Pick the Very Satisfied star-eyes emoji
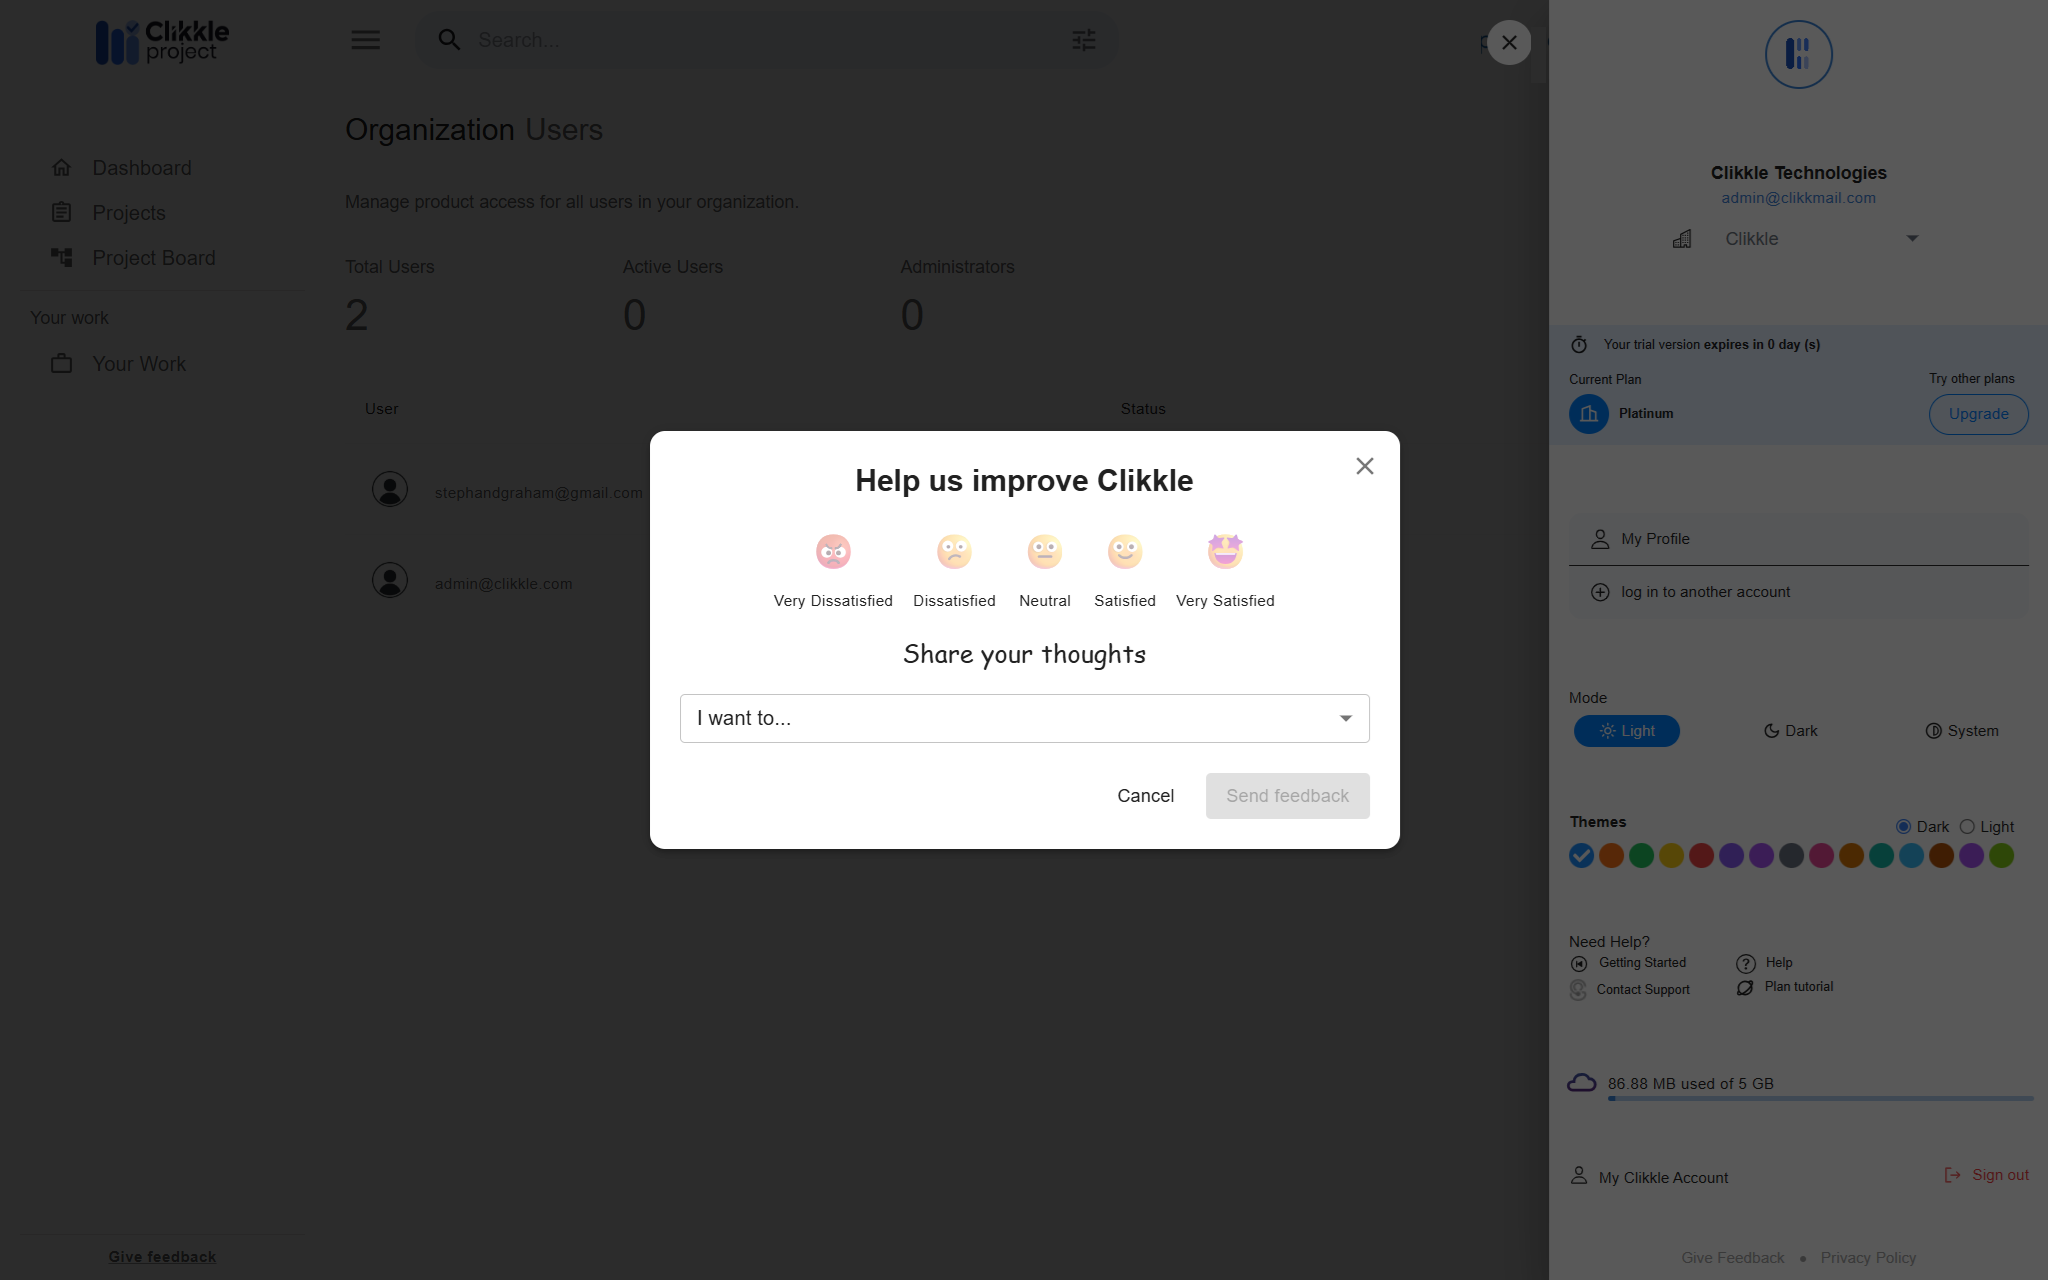 pyautogui.click(x=1224, y=551)
